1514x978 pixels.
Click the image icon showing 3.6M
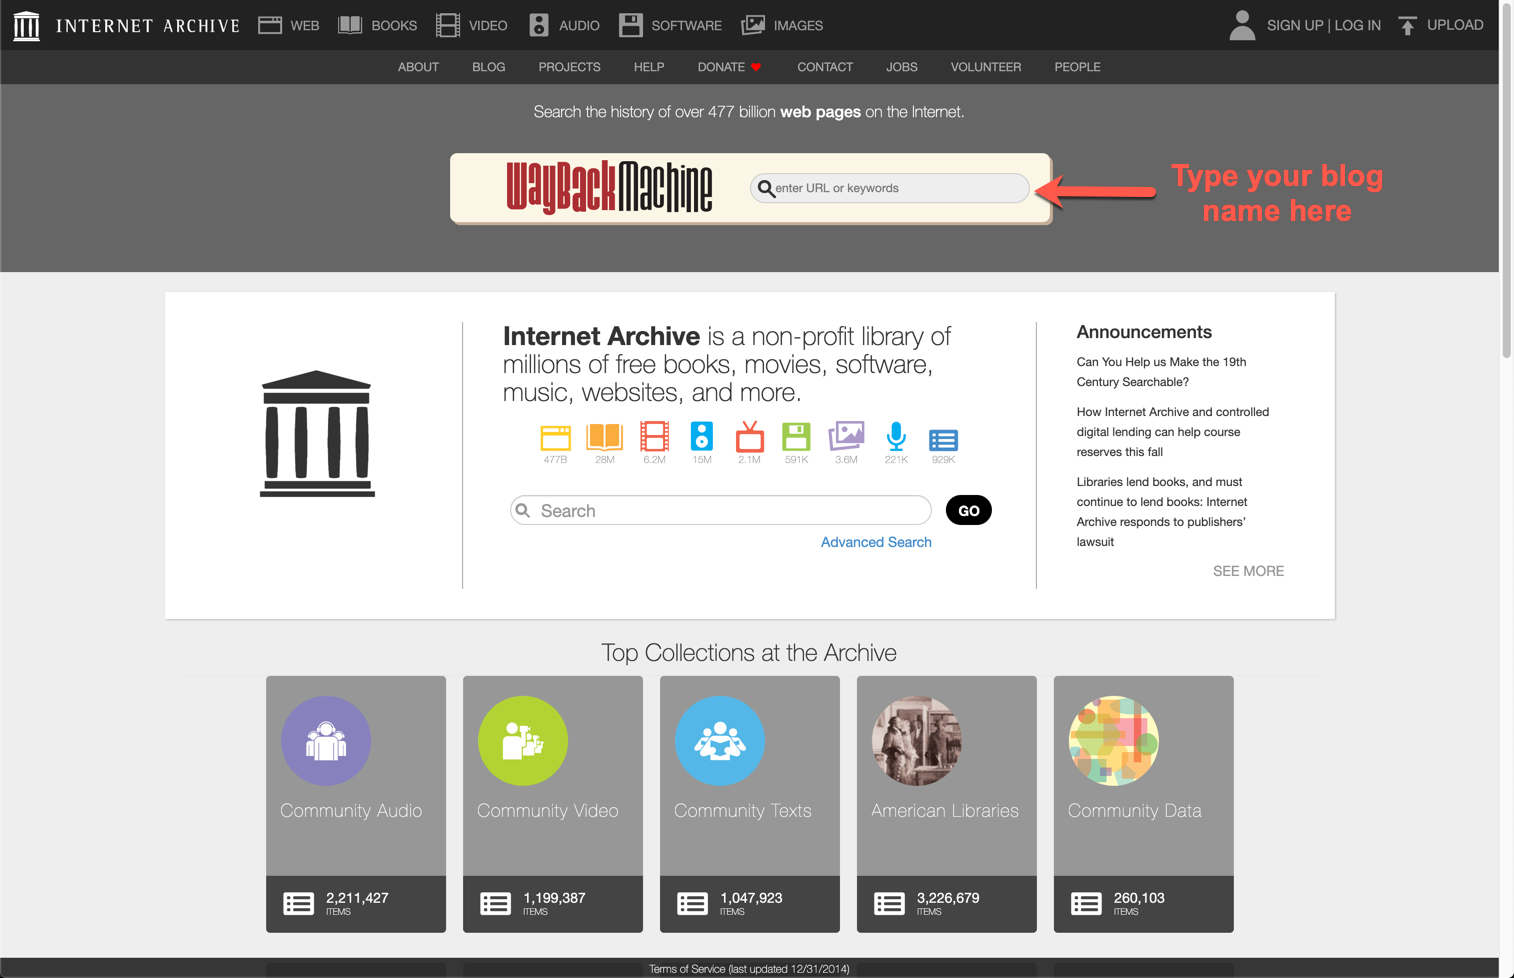point(846,436)
